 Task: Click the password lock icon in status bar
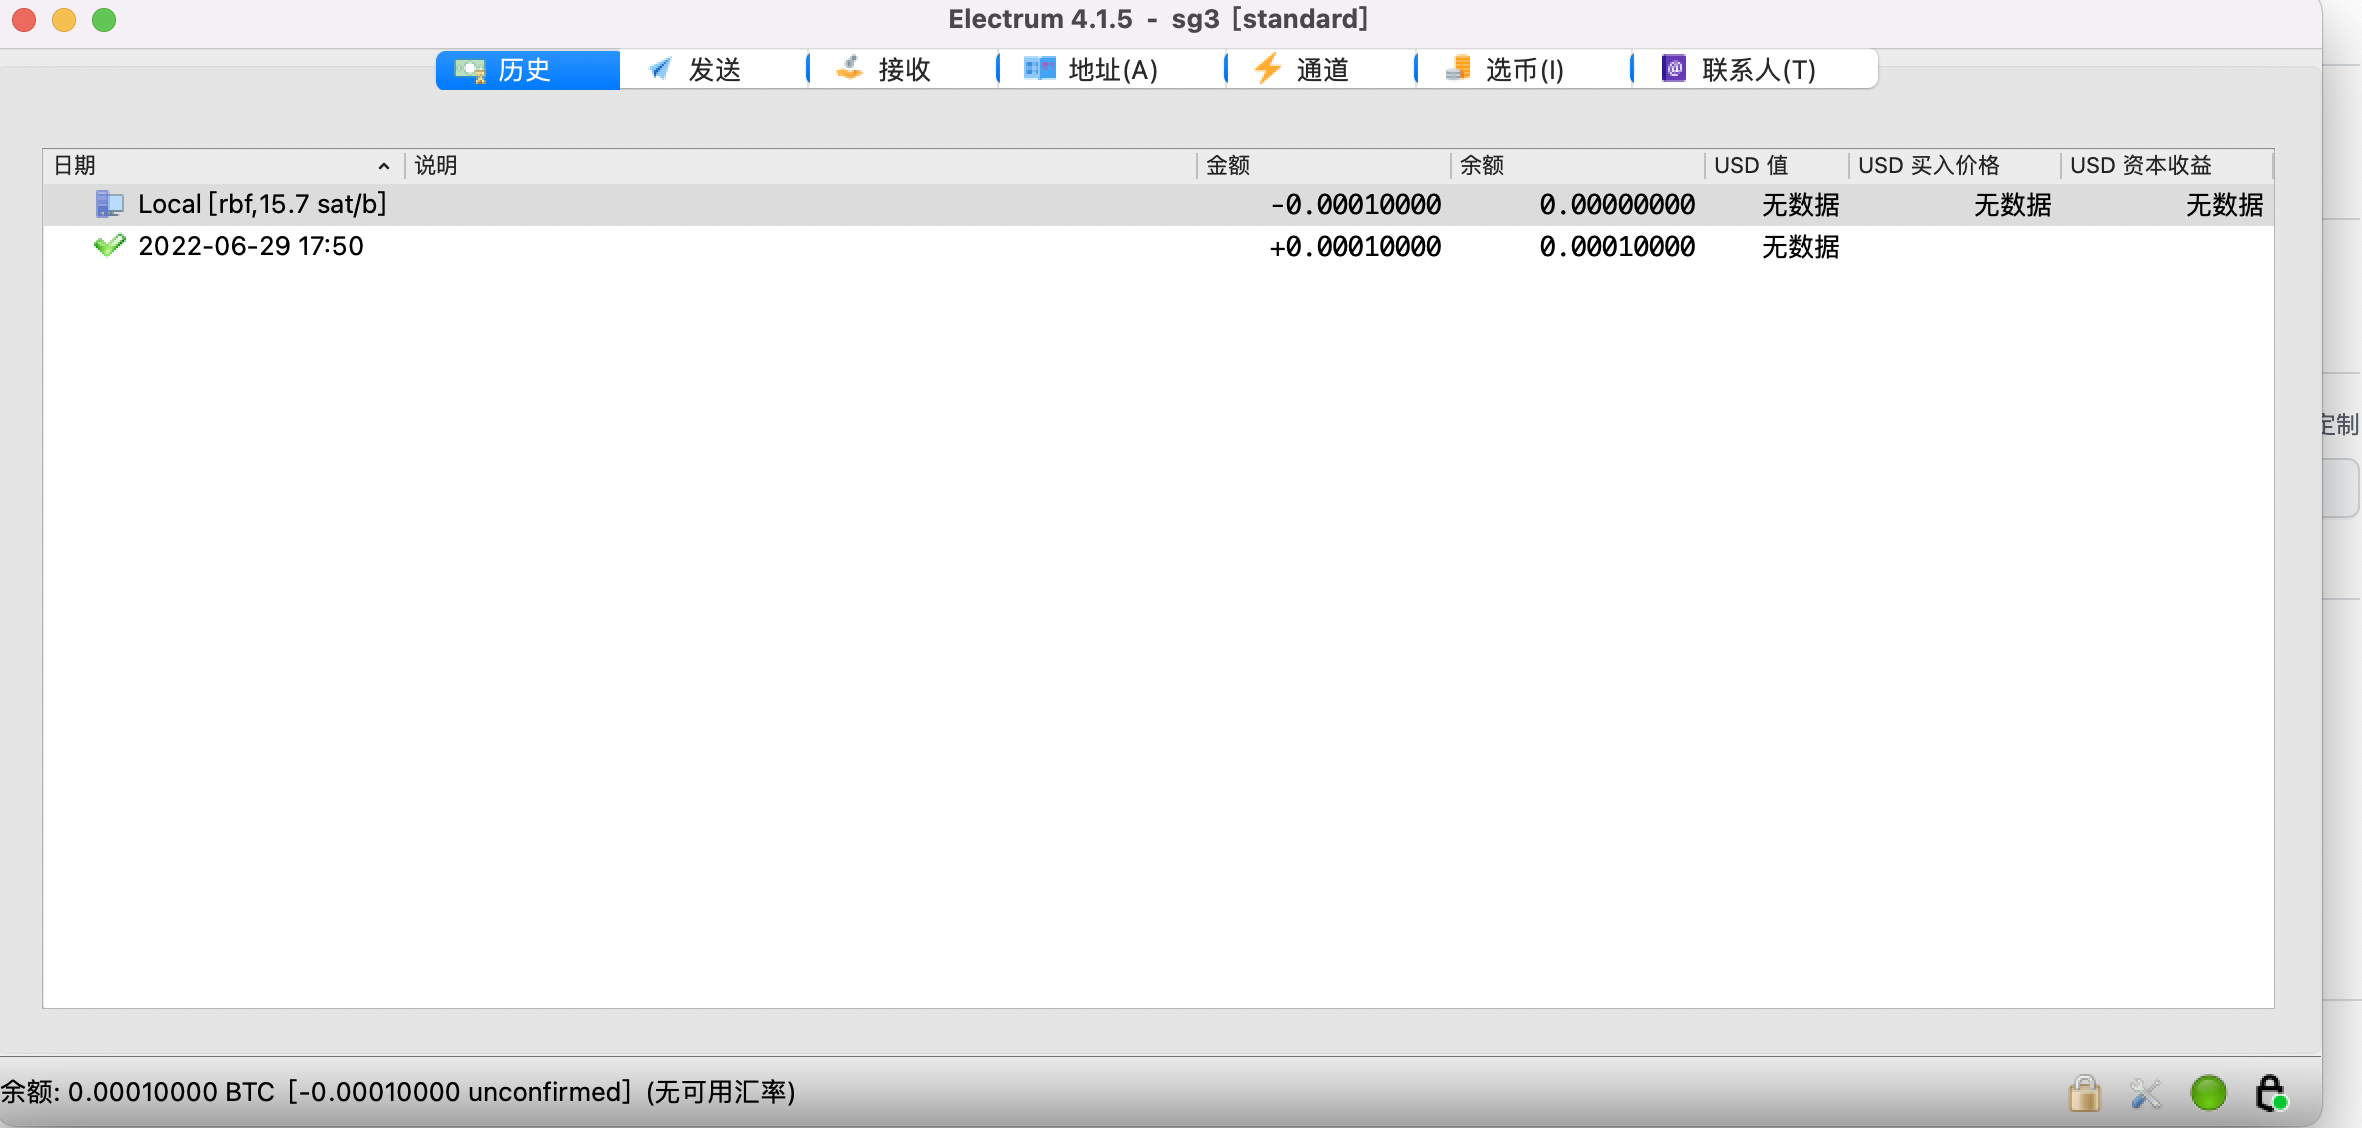click(x=2084, y=1093)
